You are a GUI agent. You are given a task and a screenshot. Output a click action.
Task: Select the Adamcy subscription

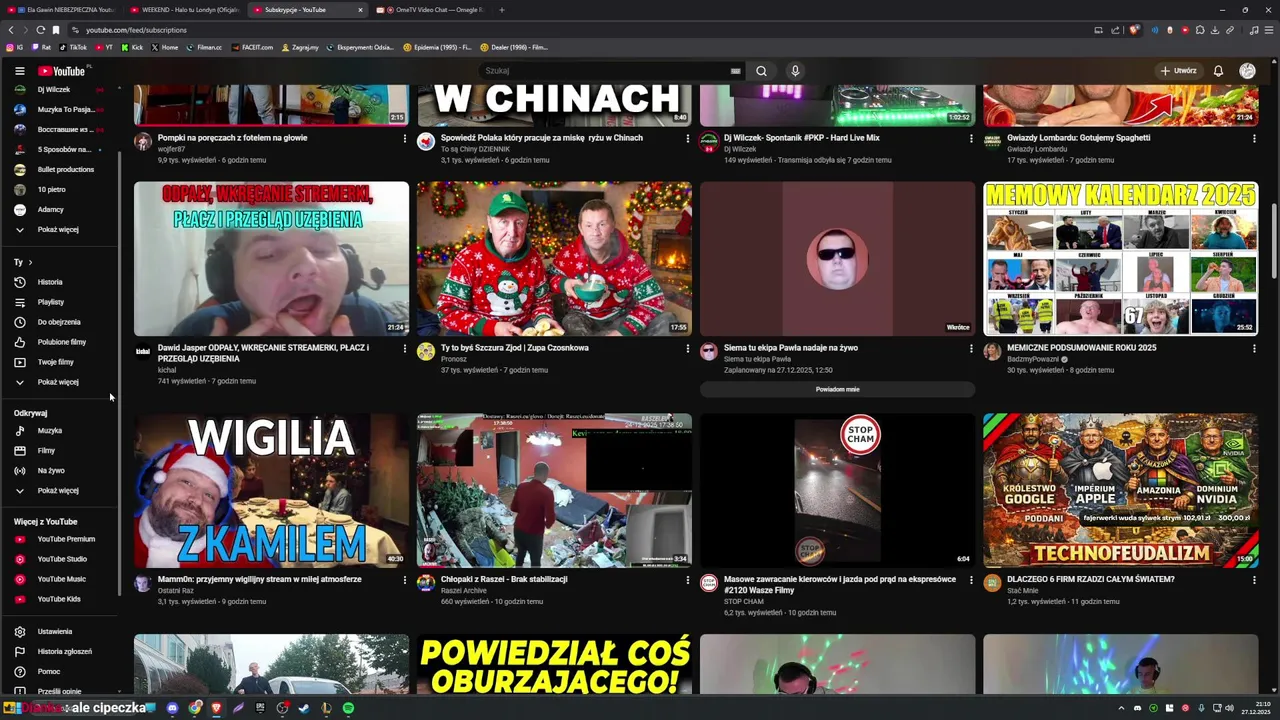[60, 209]
